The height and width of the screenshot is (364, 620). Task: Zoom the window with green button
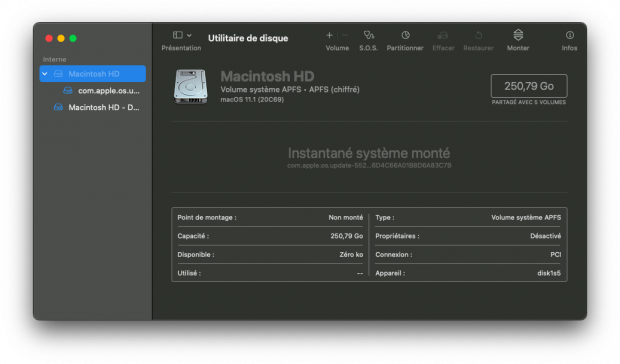click(x=73, y=38)
